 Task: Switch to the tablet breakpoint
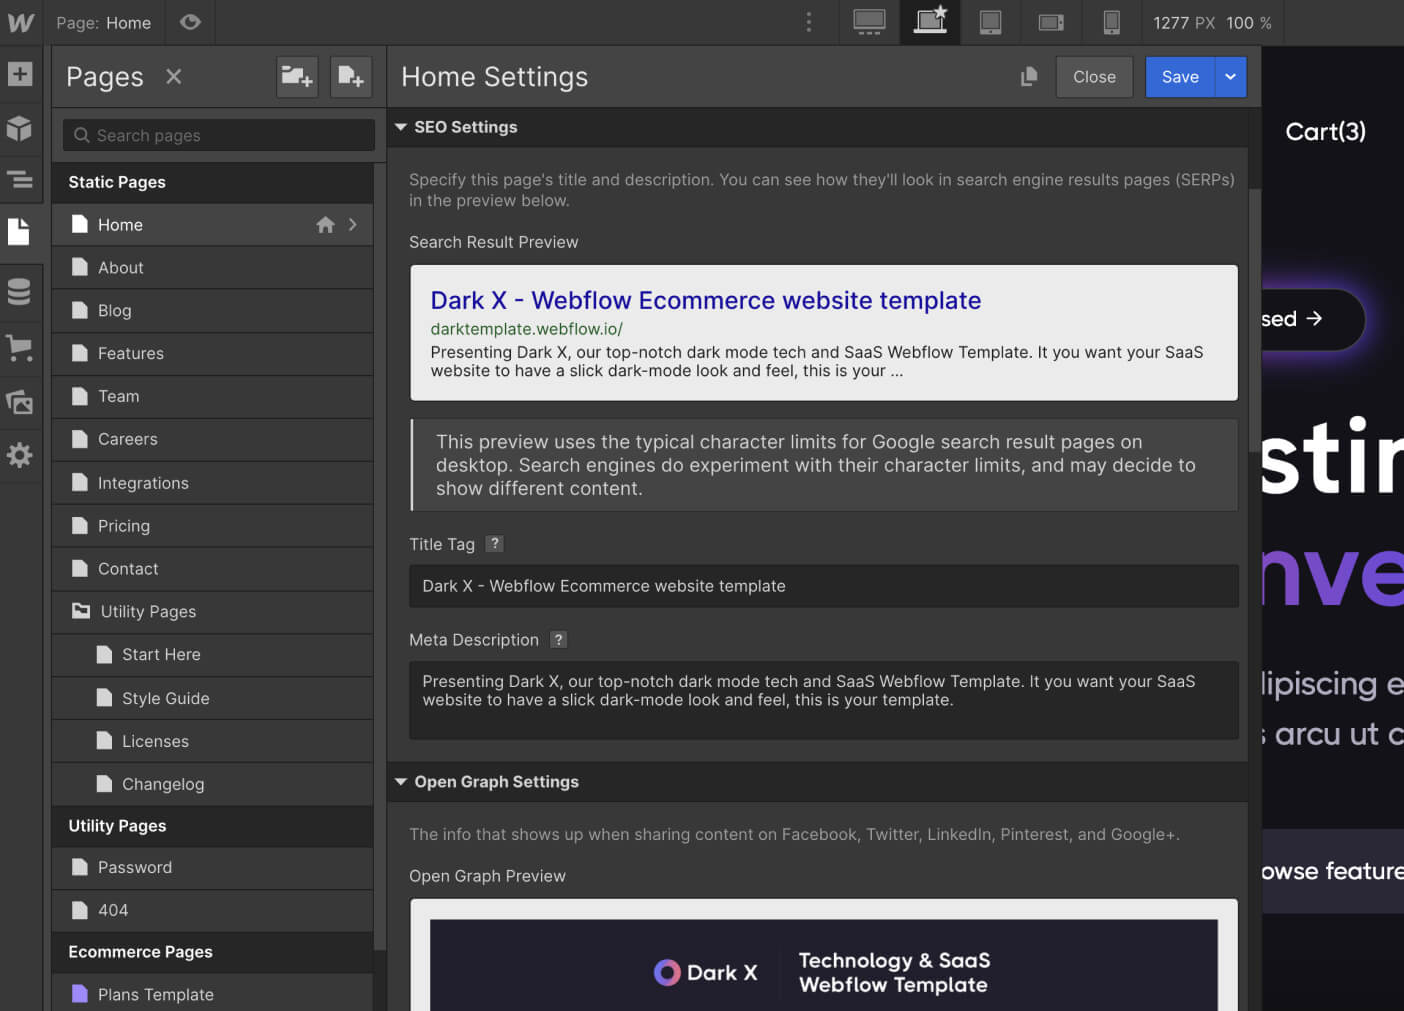[x=990, y=22]
